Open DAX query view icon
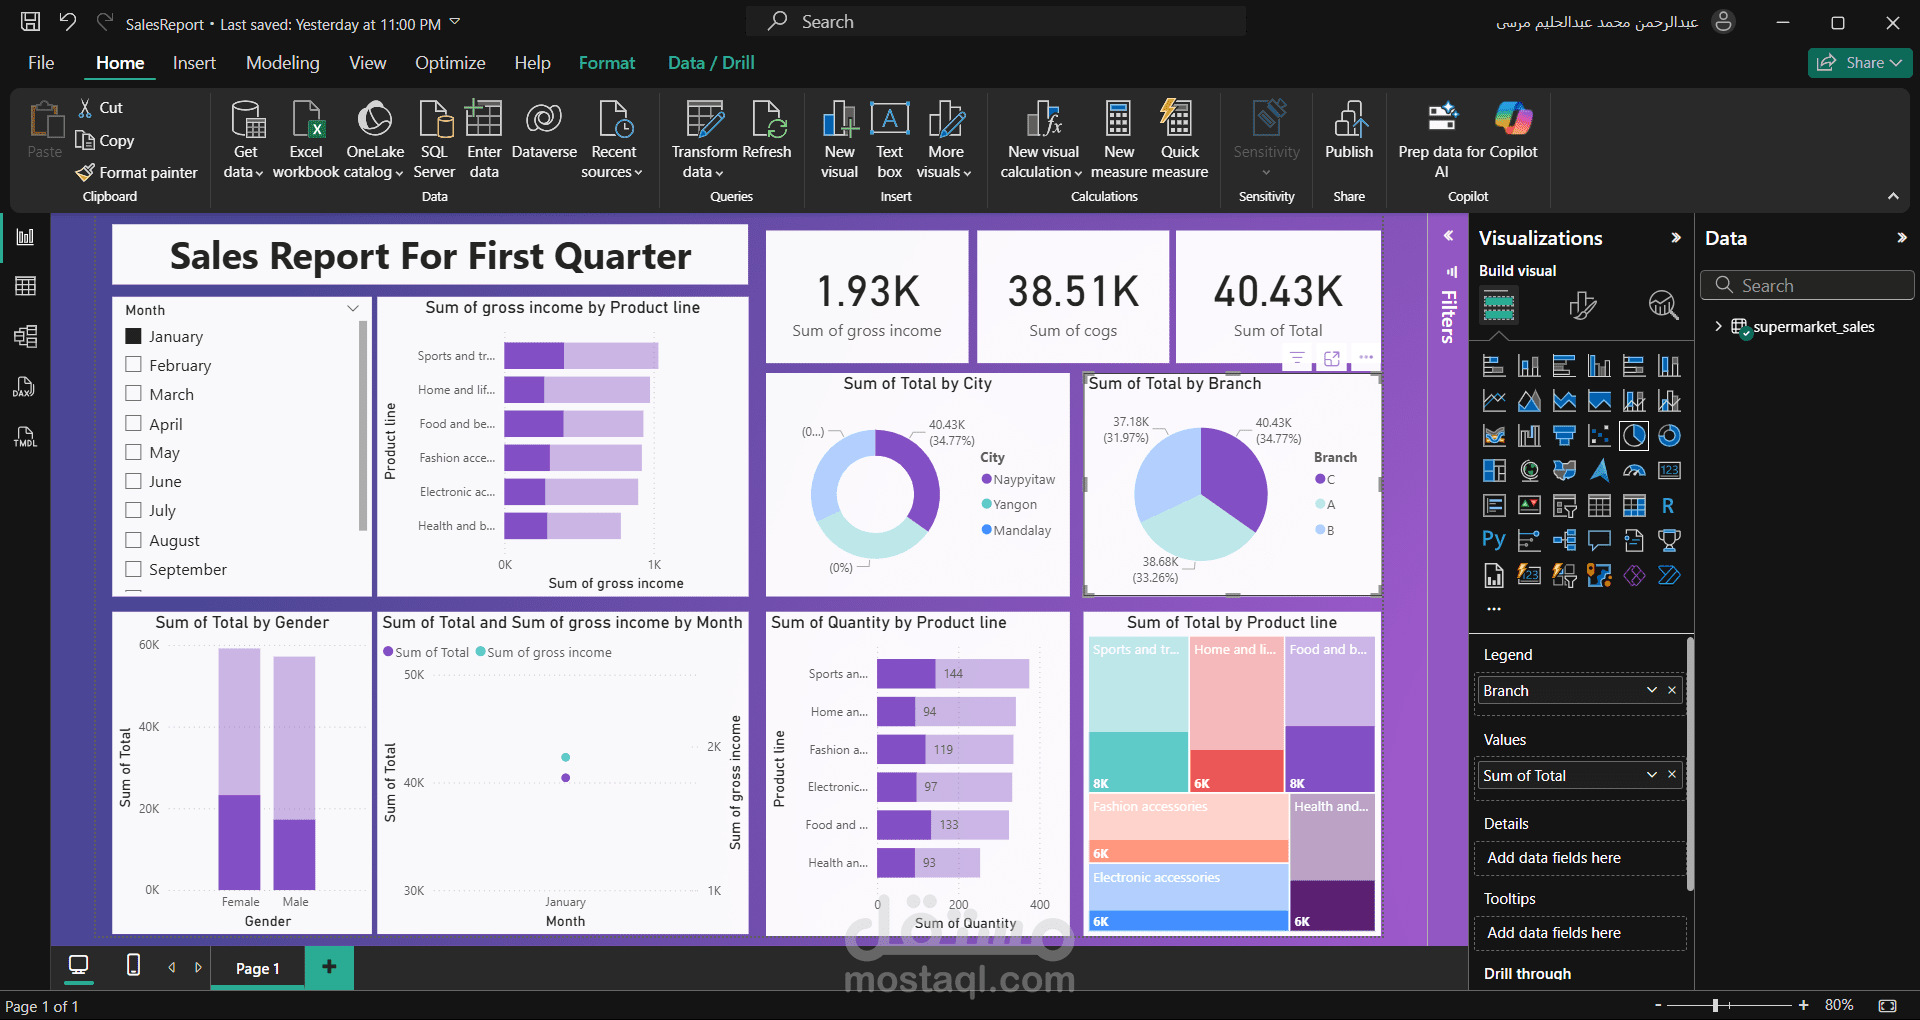1920x1020 pixels. tap(25, 387)
